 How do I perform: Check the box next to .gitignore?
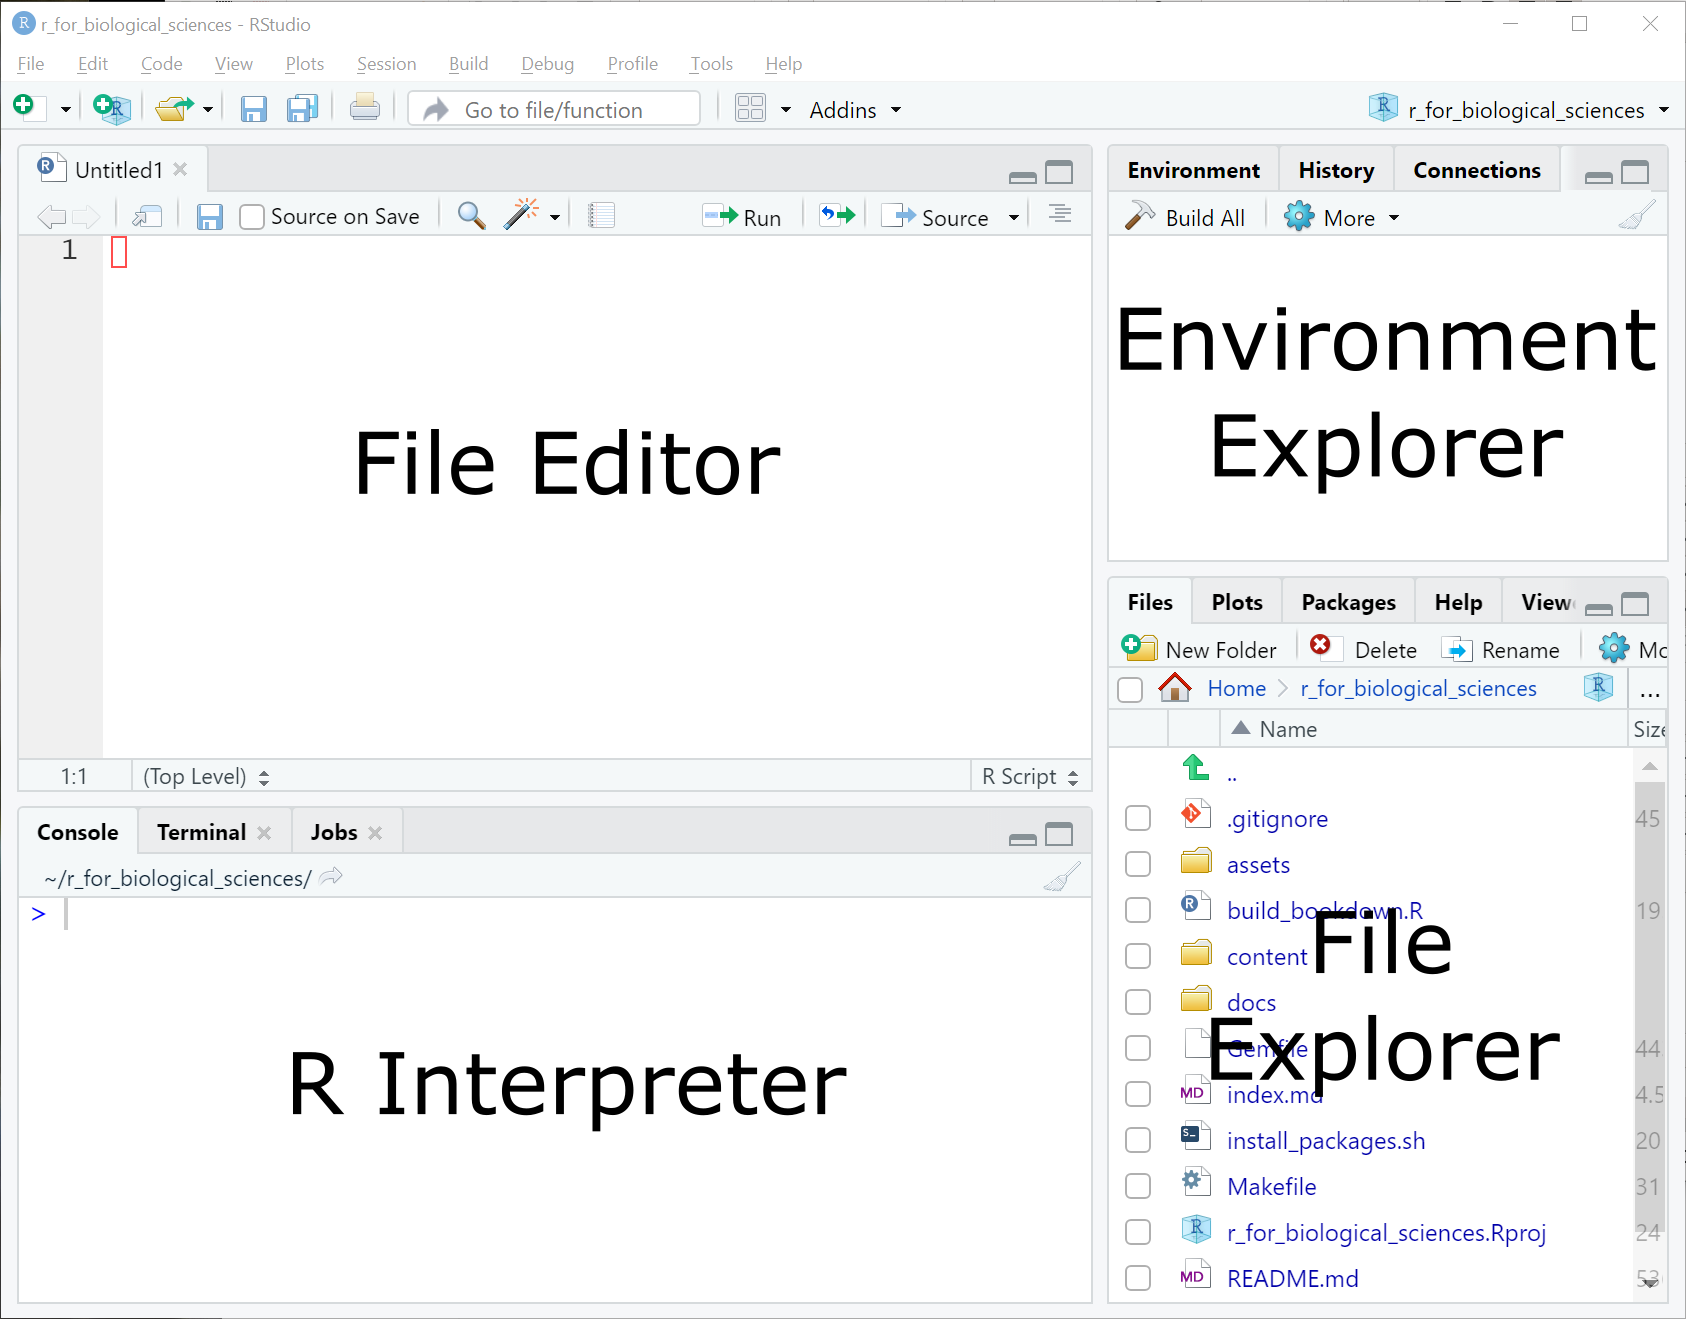(x=1138, y=818)
